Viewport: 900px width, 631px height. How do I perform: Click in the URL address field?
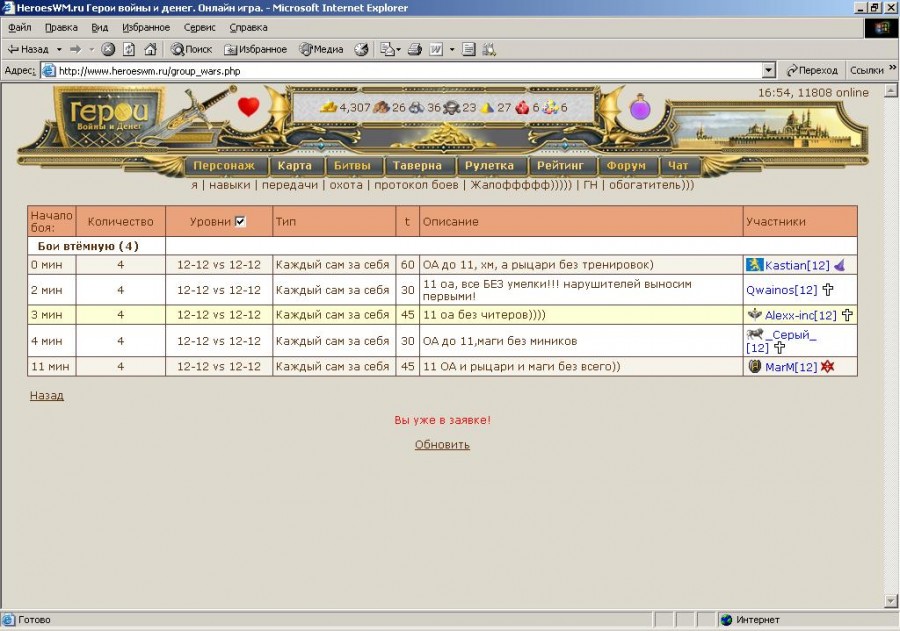400,71
